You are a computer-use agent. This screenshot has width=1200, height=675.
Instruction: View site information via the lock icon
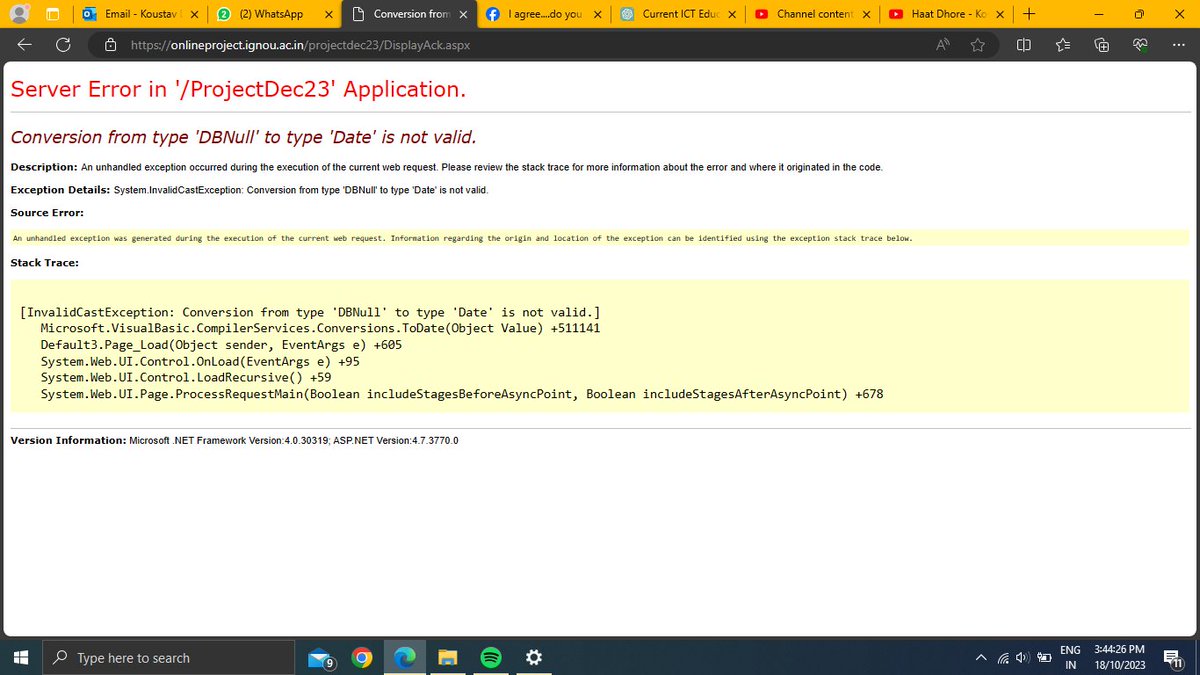click(111, 44)
